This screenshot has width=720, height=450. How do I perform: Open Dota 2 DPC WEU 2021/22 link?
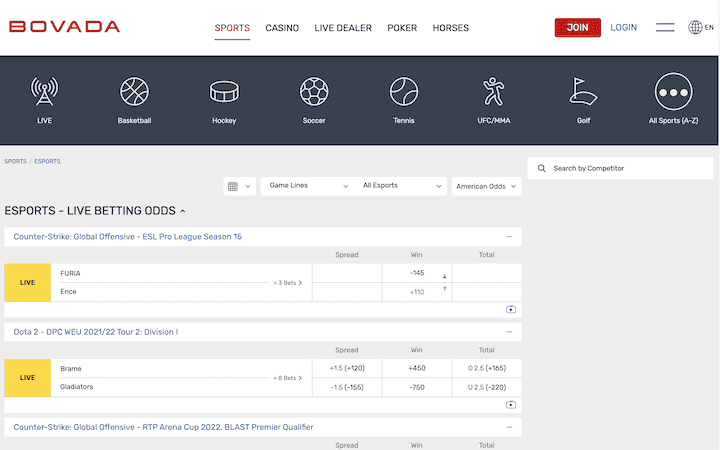(96, 332)
